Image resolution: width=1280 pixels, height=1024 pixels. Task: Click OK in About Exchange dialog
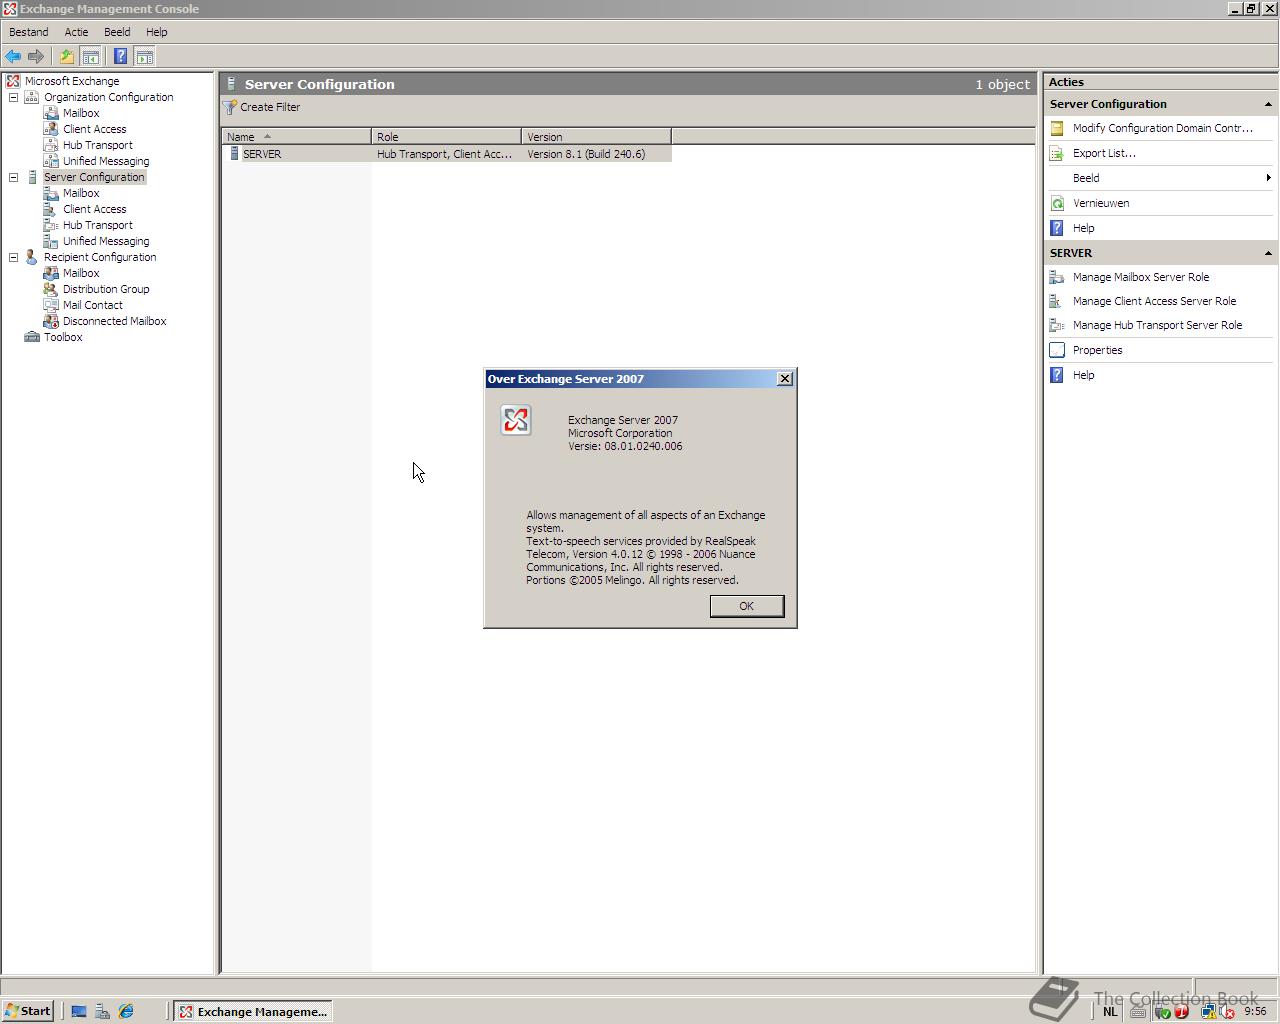[x=747, y=606]
